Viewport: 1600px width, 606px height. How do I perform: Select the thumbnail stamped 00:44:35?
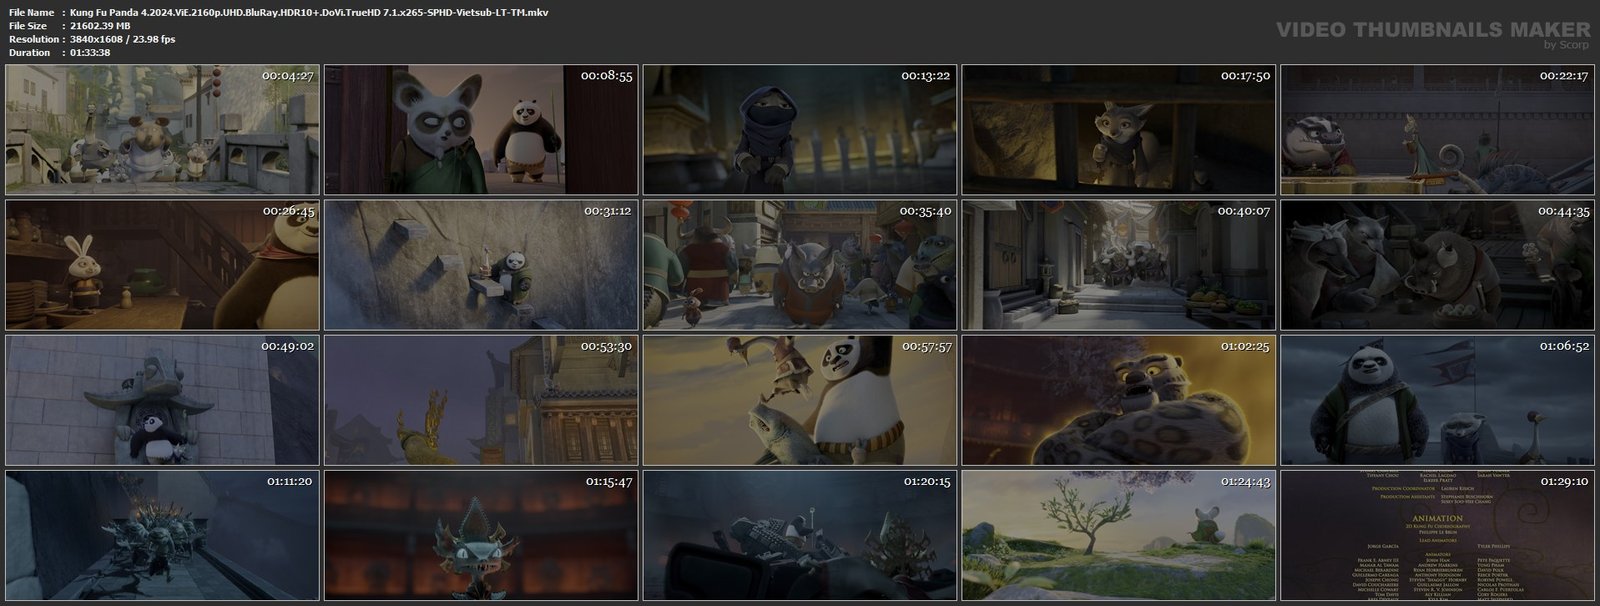point(1438,265)
